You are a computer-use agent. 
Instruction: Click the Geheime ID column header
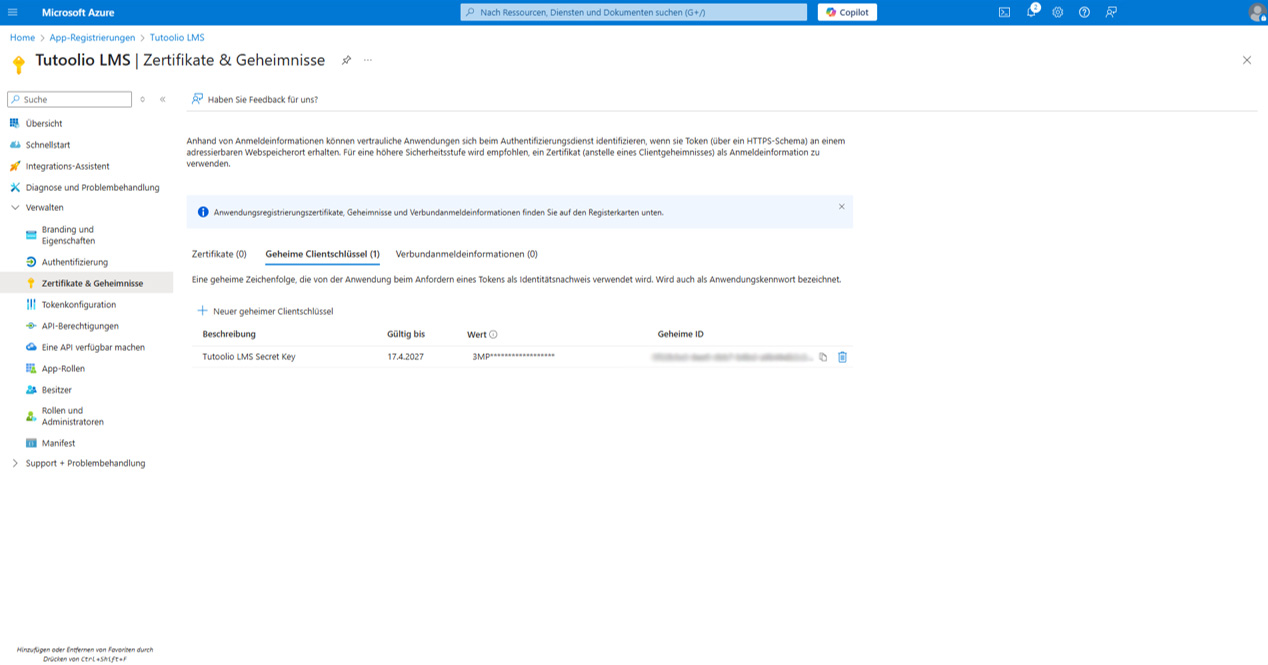click(x=680, y=334)
